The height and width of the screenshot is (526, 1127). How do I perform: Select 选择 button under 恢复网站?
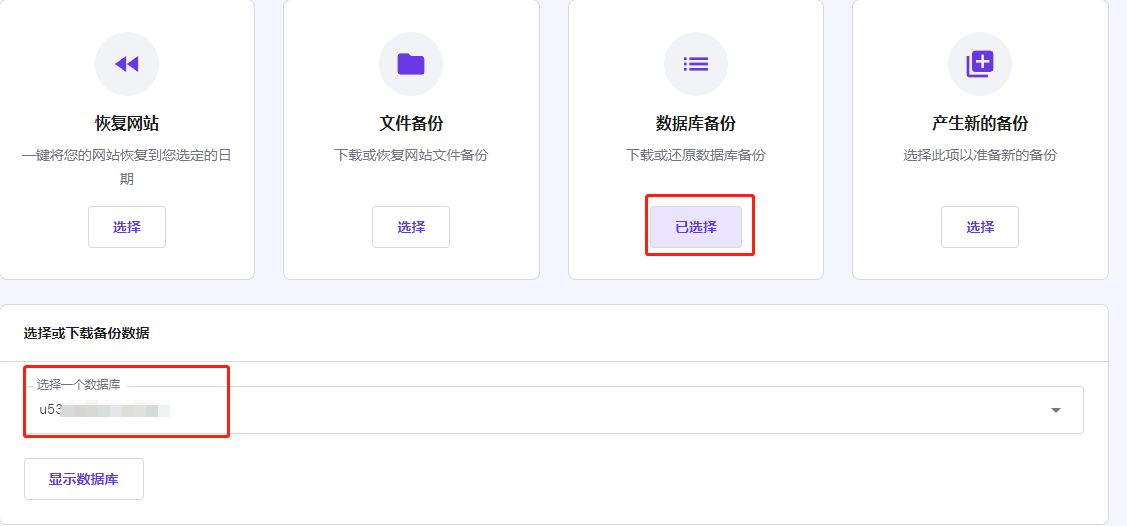126,227
